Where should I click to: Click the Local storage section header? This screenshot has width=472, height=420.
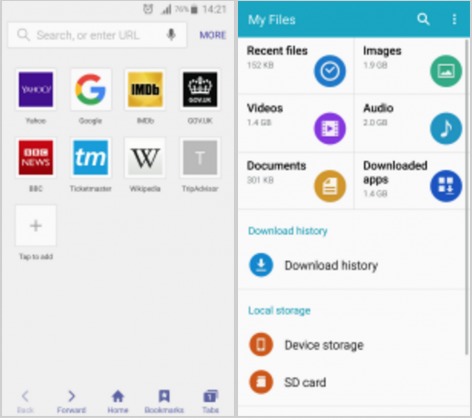click(279, 310)
